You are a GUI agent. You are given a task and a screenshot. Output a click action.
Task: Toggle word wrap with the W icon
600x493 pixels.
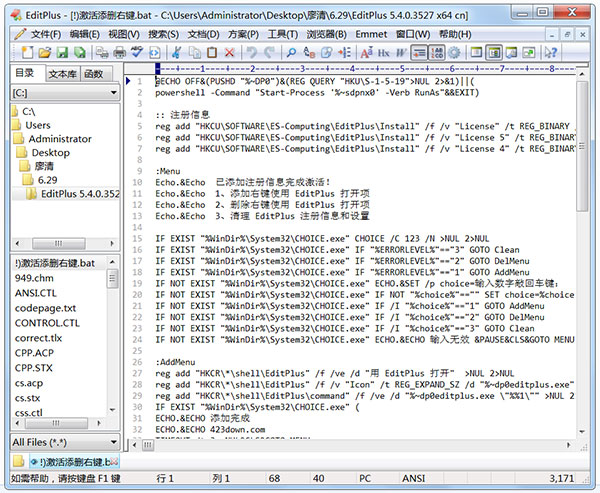(x=401, y=52)
